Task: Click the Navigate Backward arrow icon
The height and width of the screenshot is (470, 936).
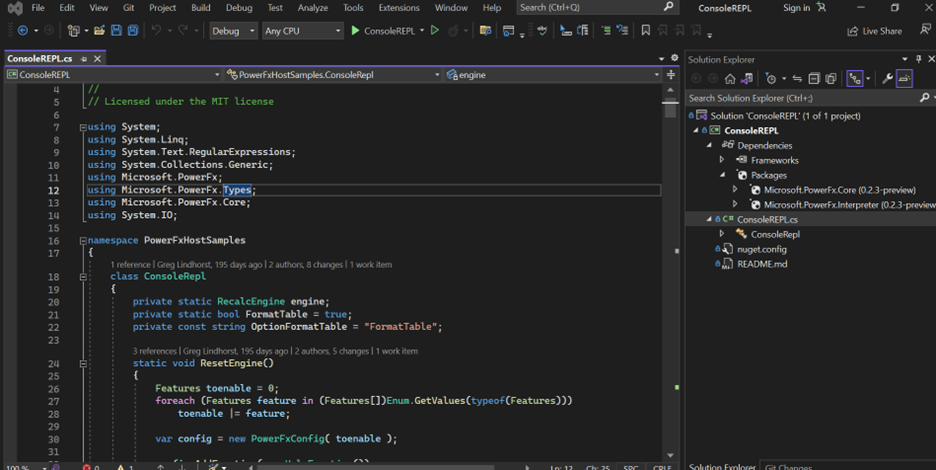Action: pos(23,30)
